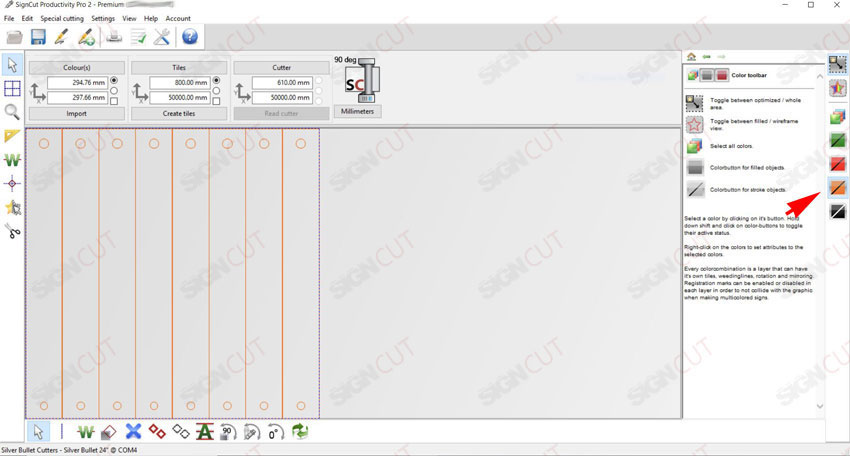Toggle filled / wireframe star icon on right toolbar

point(838,88)
